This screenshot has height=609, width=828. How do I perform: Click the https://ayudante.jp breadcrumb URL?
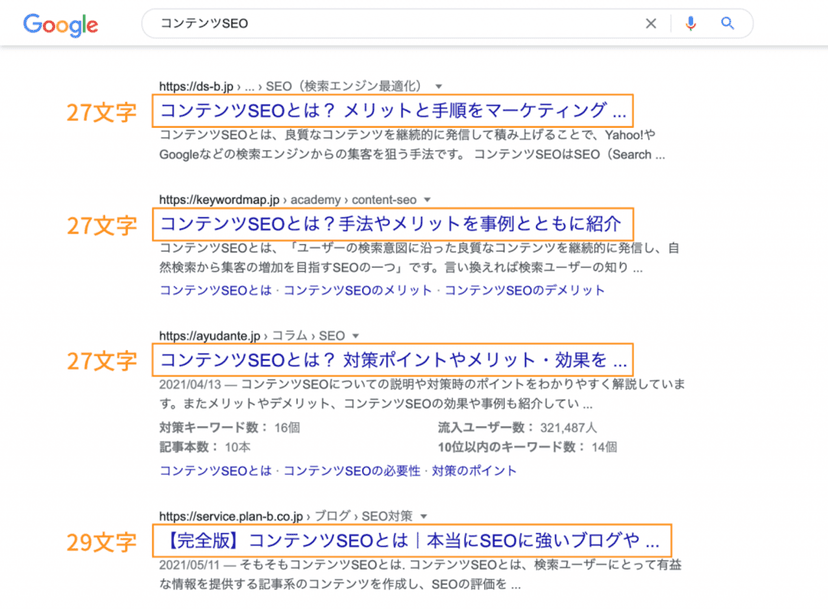tap(210, 336)
